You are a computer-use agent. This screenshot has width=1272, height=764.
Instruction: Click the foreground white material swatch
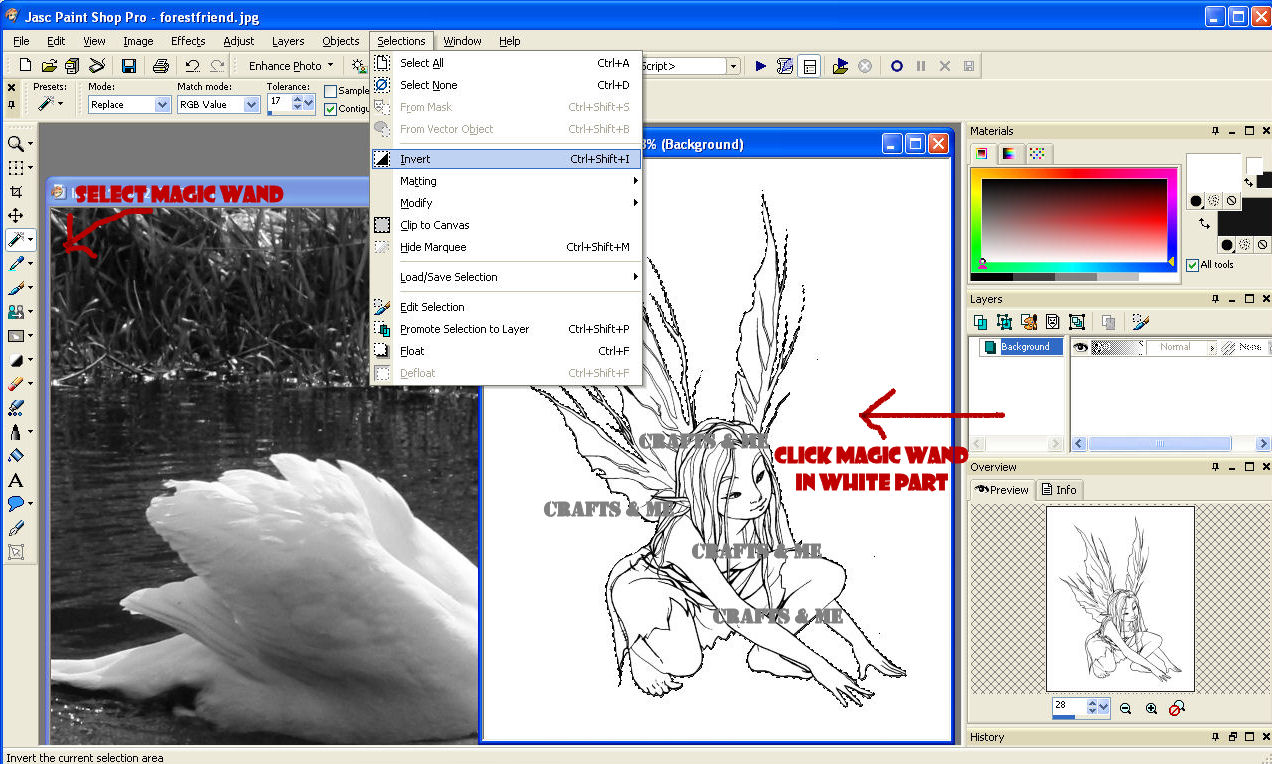pyautogui.click(x=1213, y=175)
